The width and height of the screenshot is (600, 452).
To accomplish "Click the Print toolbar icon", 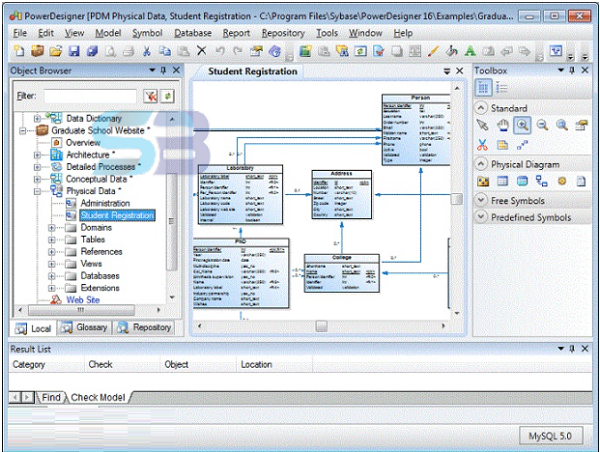I will (129, 51).
